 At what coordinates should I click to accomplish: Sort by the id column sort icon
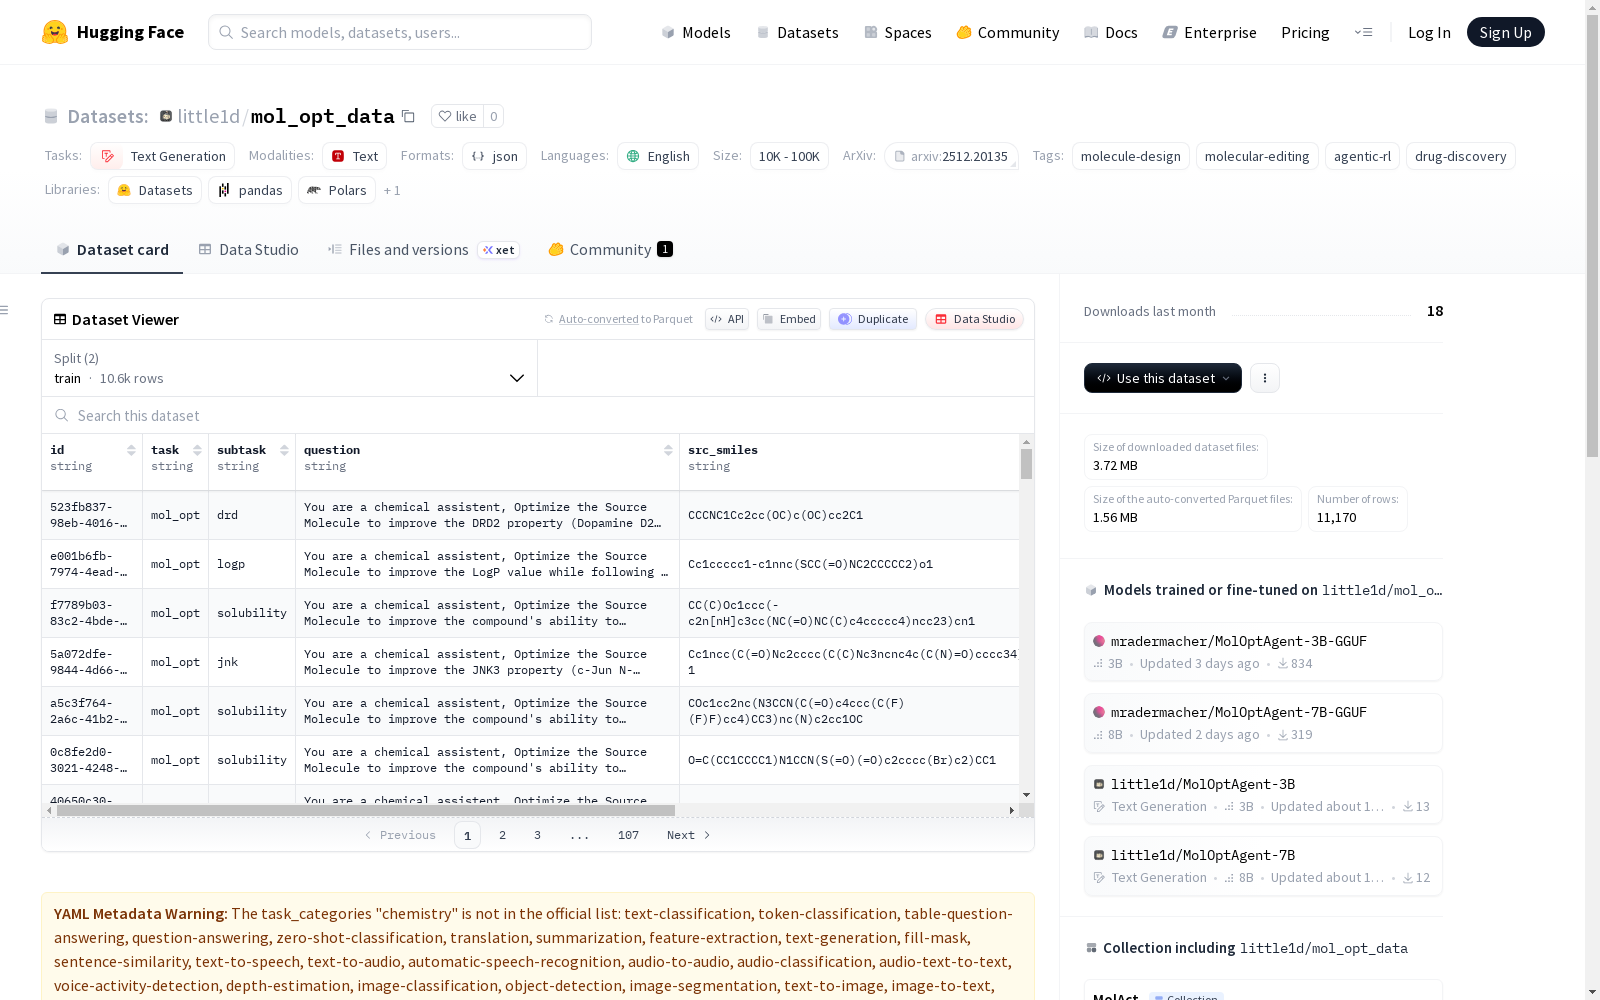pos(131,450)
